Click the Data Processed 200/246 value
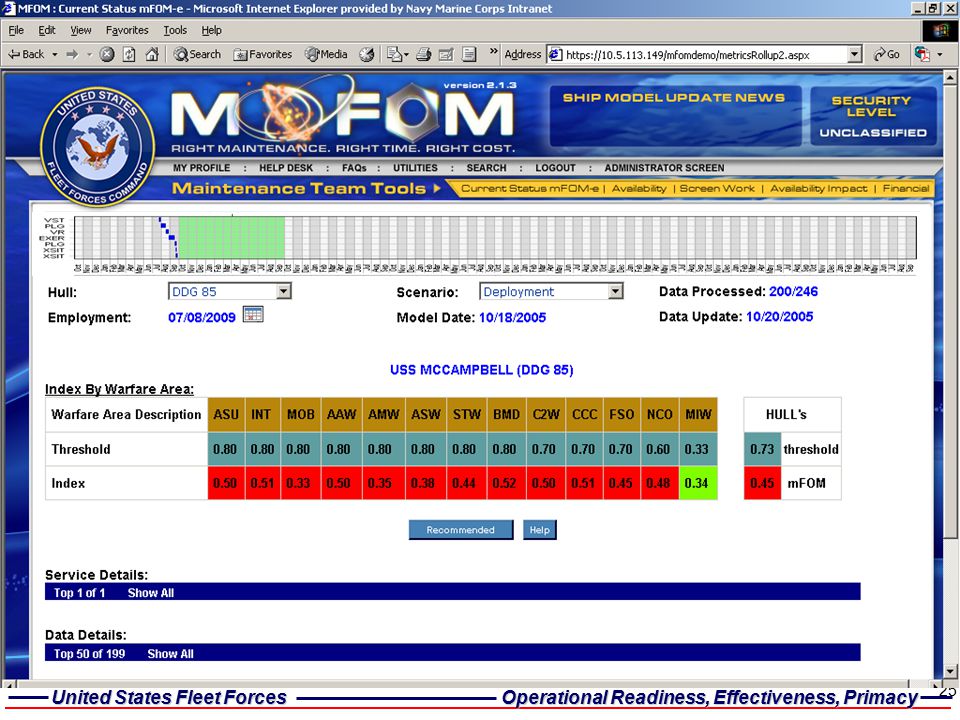Screen dimensions: 960x720 click(x=793, y=291)
